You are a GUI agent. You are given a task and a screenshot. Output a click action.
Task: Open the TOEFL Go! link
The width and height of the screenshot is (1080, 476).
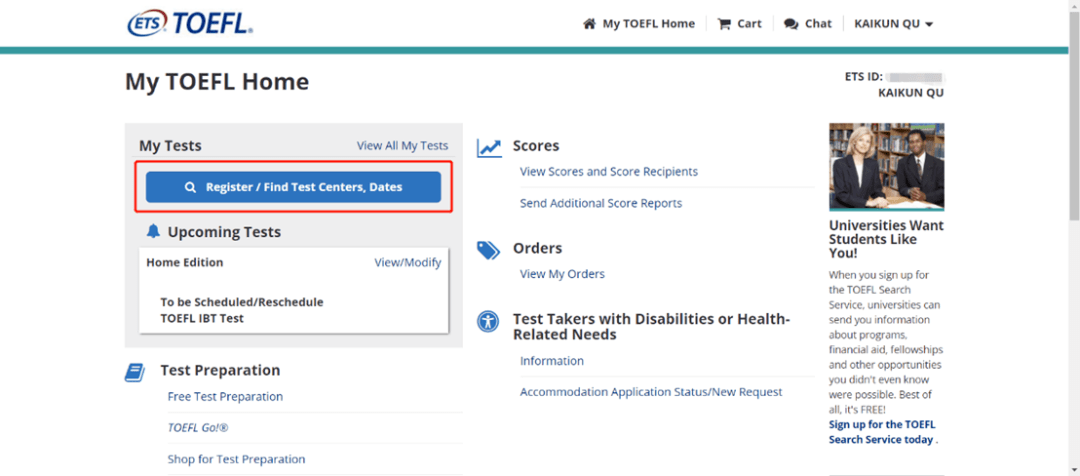point(198,428)
